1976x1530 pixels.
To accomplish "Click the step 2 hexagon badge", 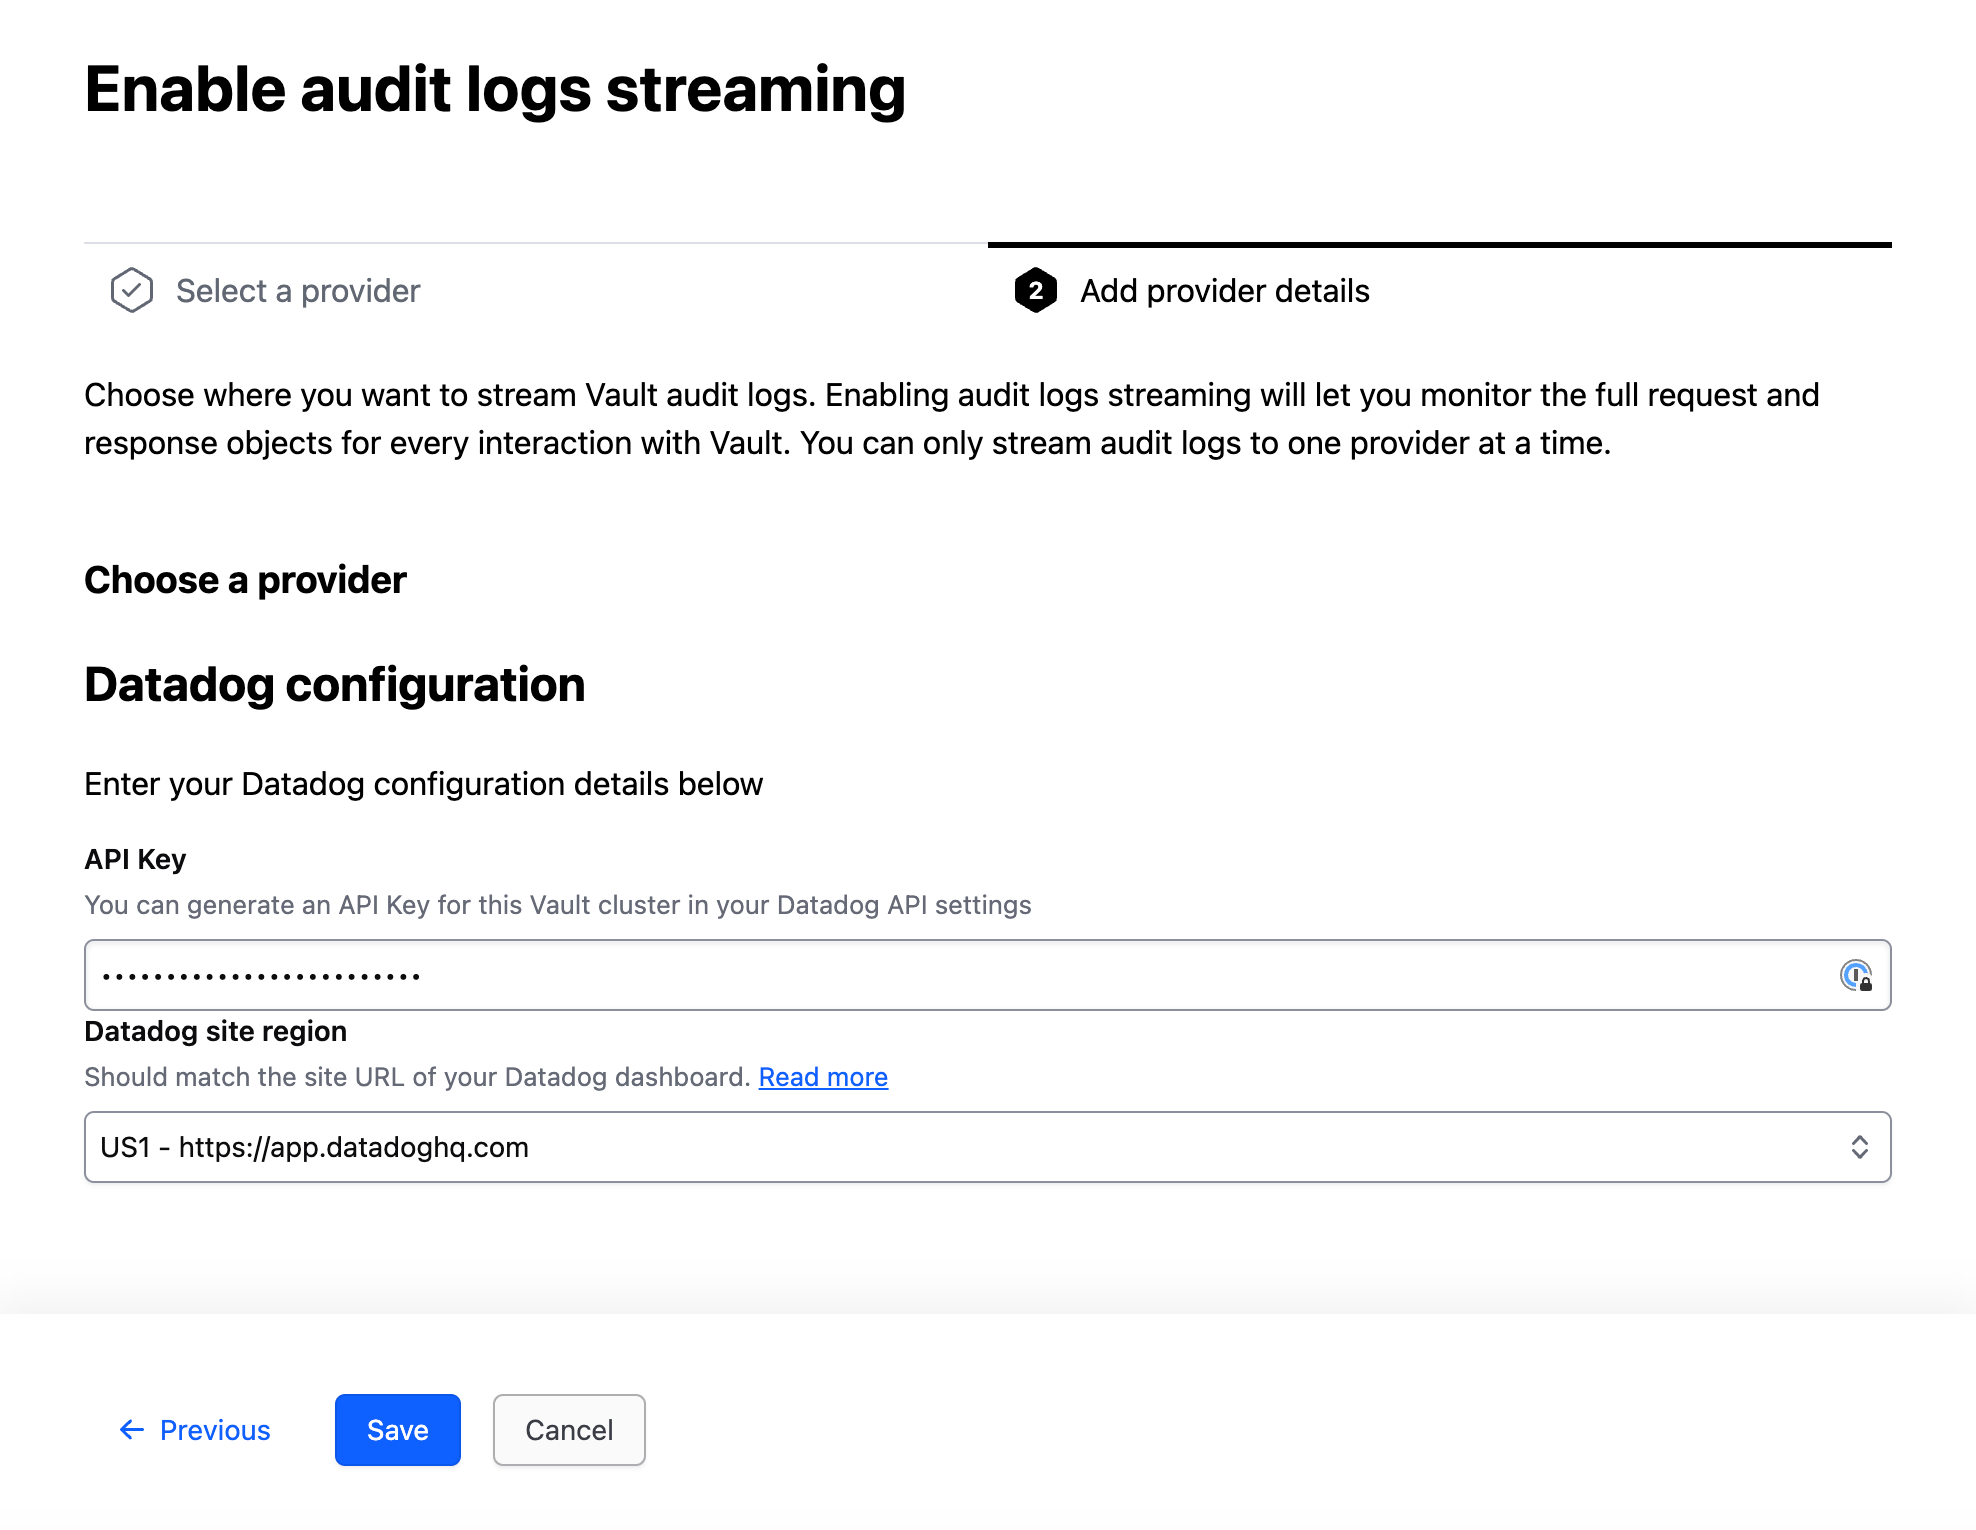I will click(1035, 290).
